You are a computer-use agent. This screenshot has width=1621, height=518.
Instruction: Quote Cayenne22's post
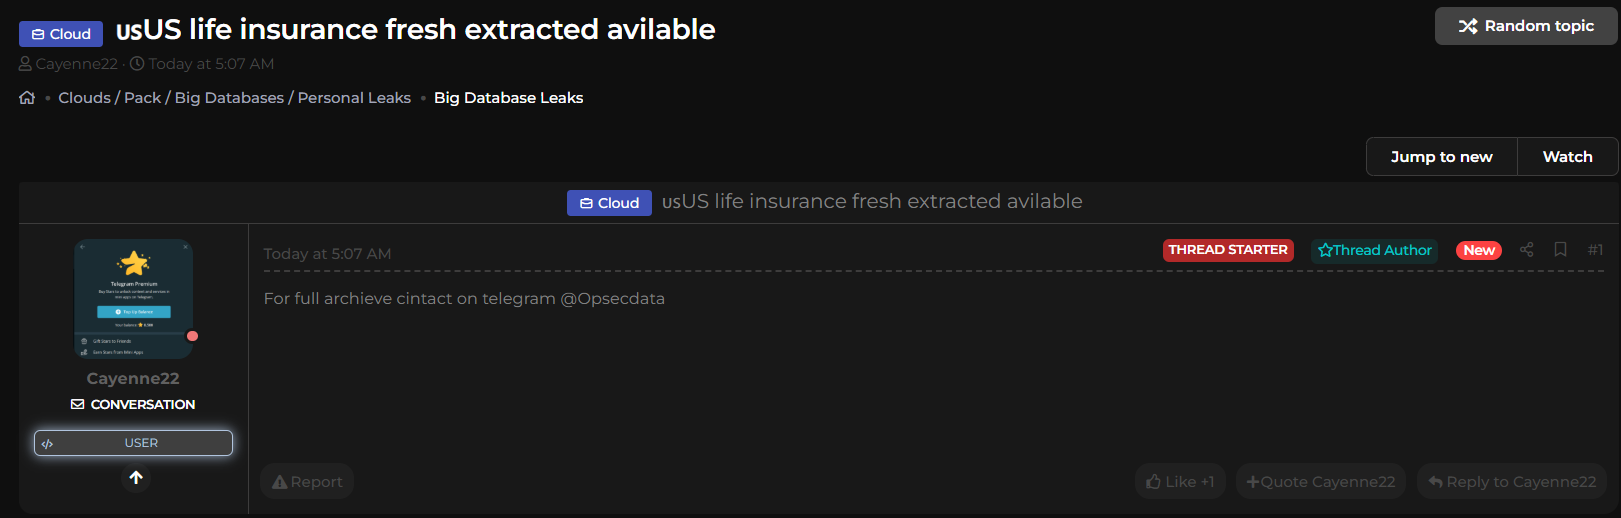pyautogui.click(x=1321, y=482)
